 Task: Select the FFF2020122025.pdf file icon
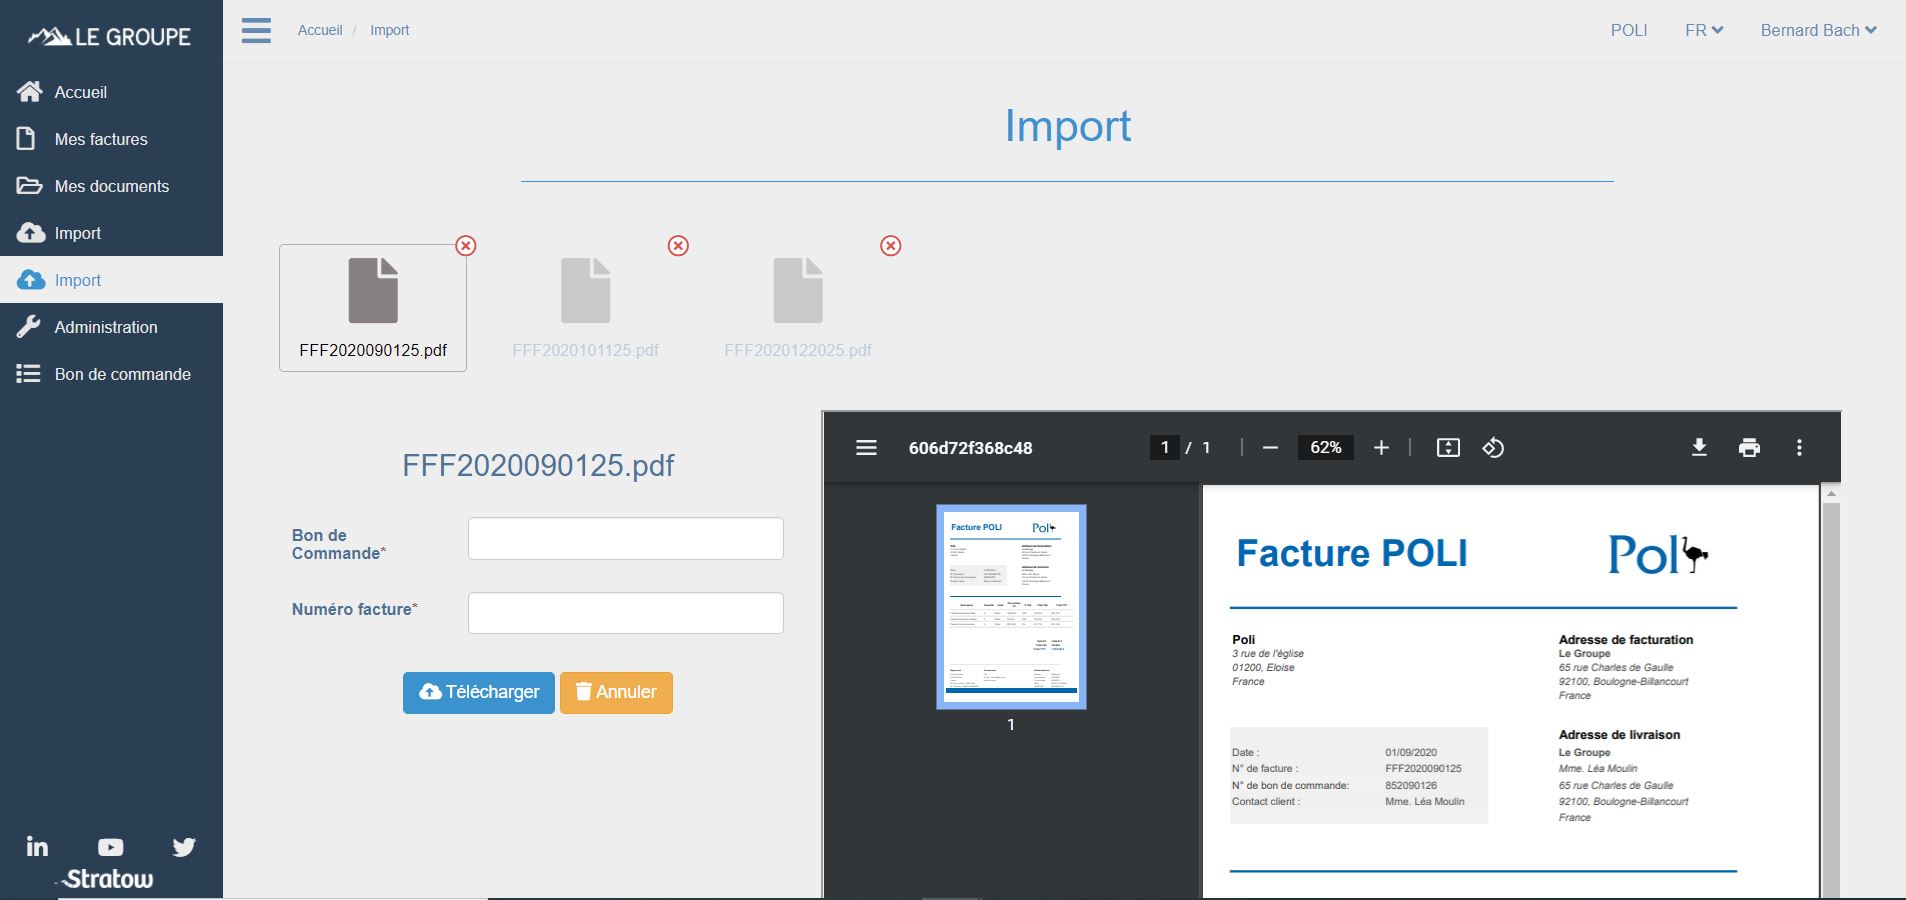[x=798, y=291]
